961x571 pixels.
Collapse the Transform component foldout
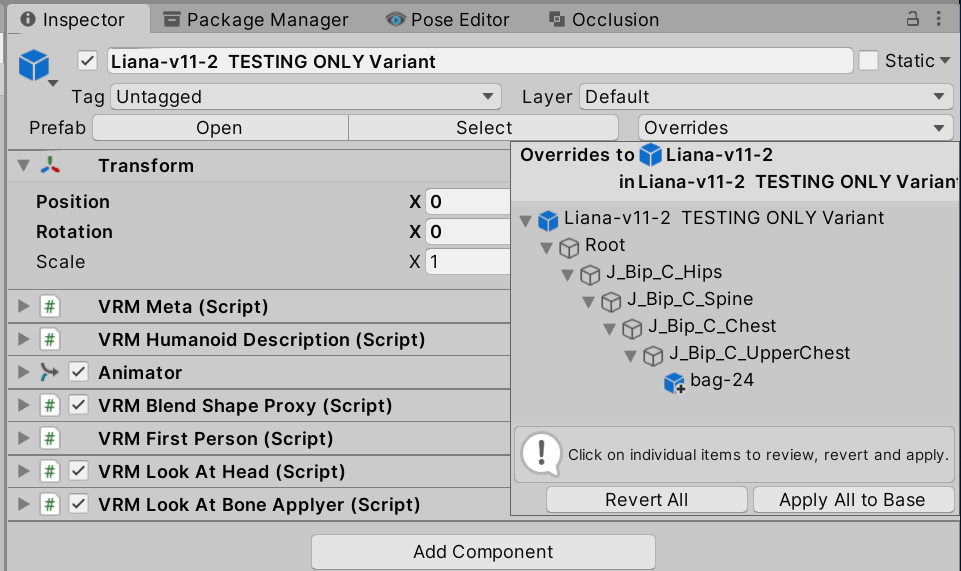pyautogui.click(x=23, y=165)
